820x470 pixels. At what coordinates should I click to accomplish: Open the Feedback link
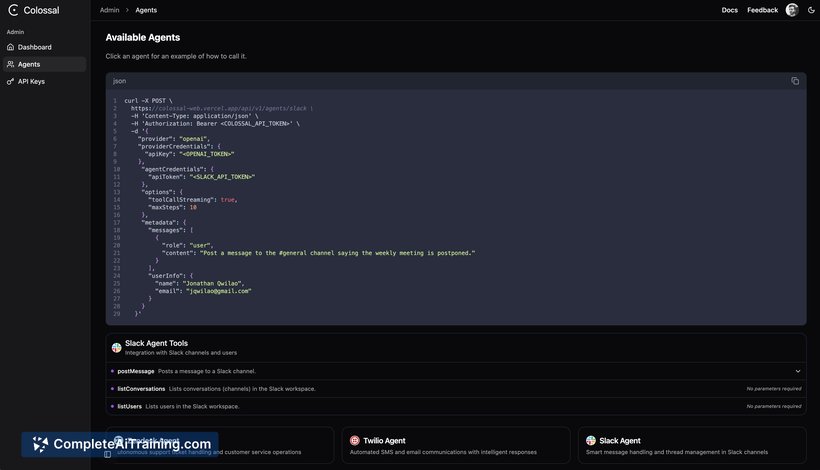tap(762, 10)
